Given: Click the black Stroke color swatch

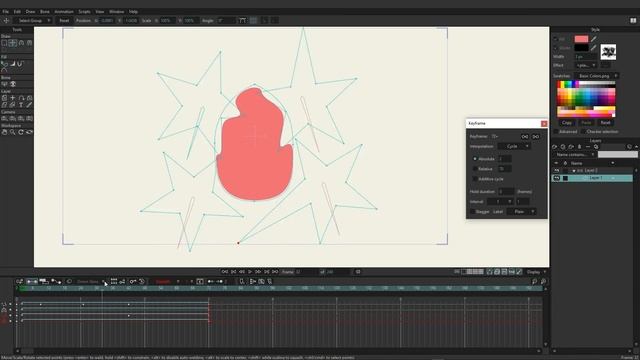Looking at the screenshot, I should pos(581,48).
